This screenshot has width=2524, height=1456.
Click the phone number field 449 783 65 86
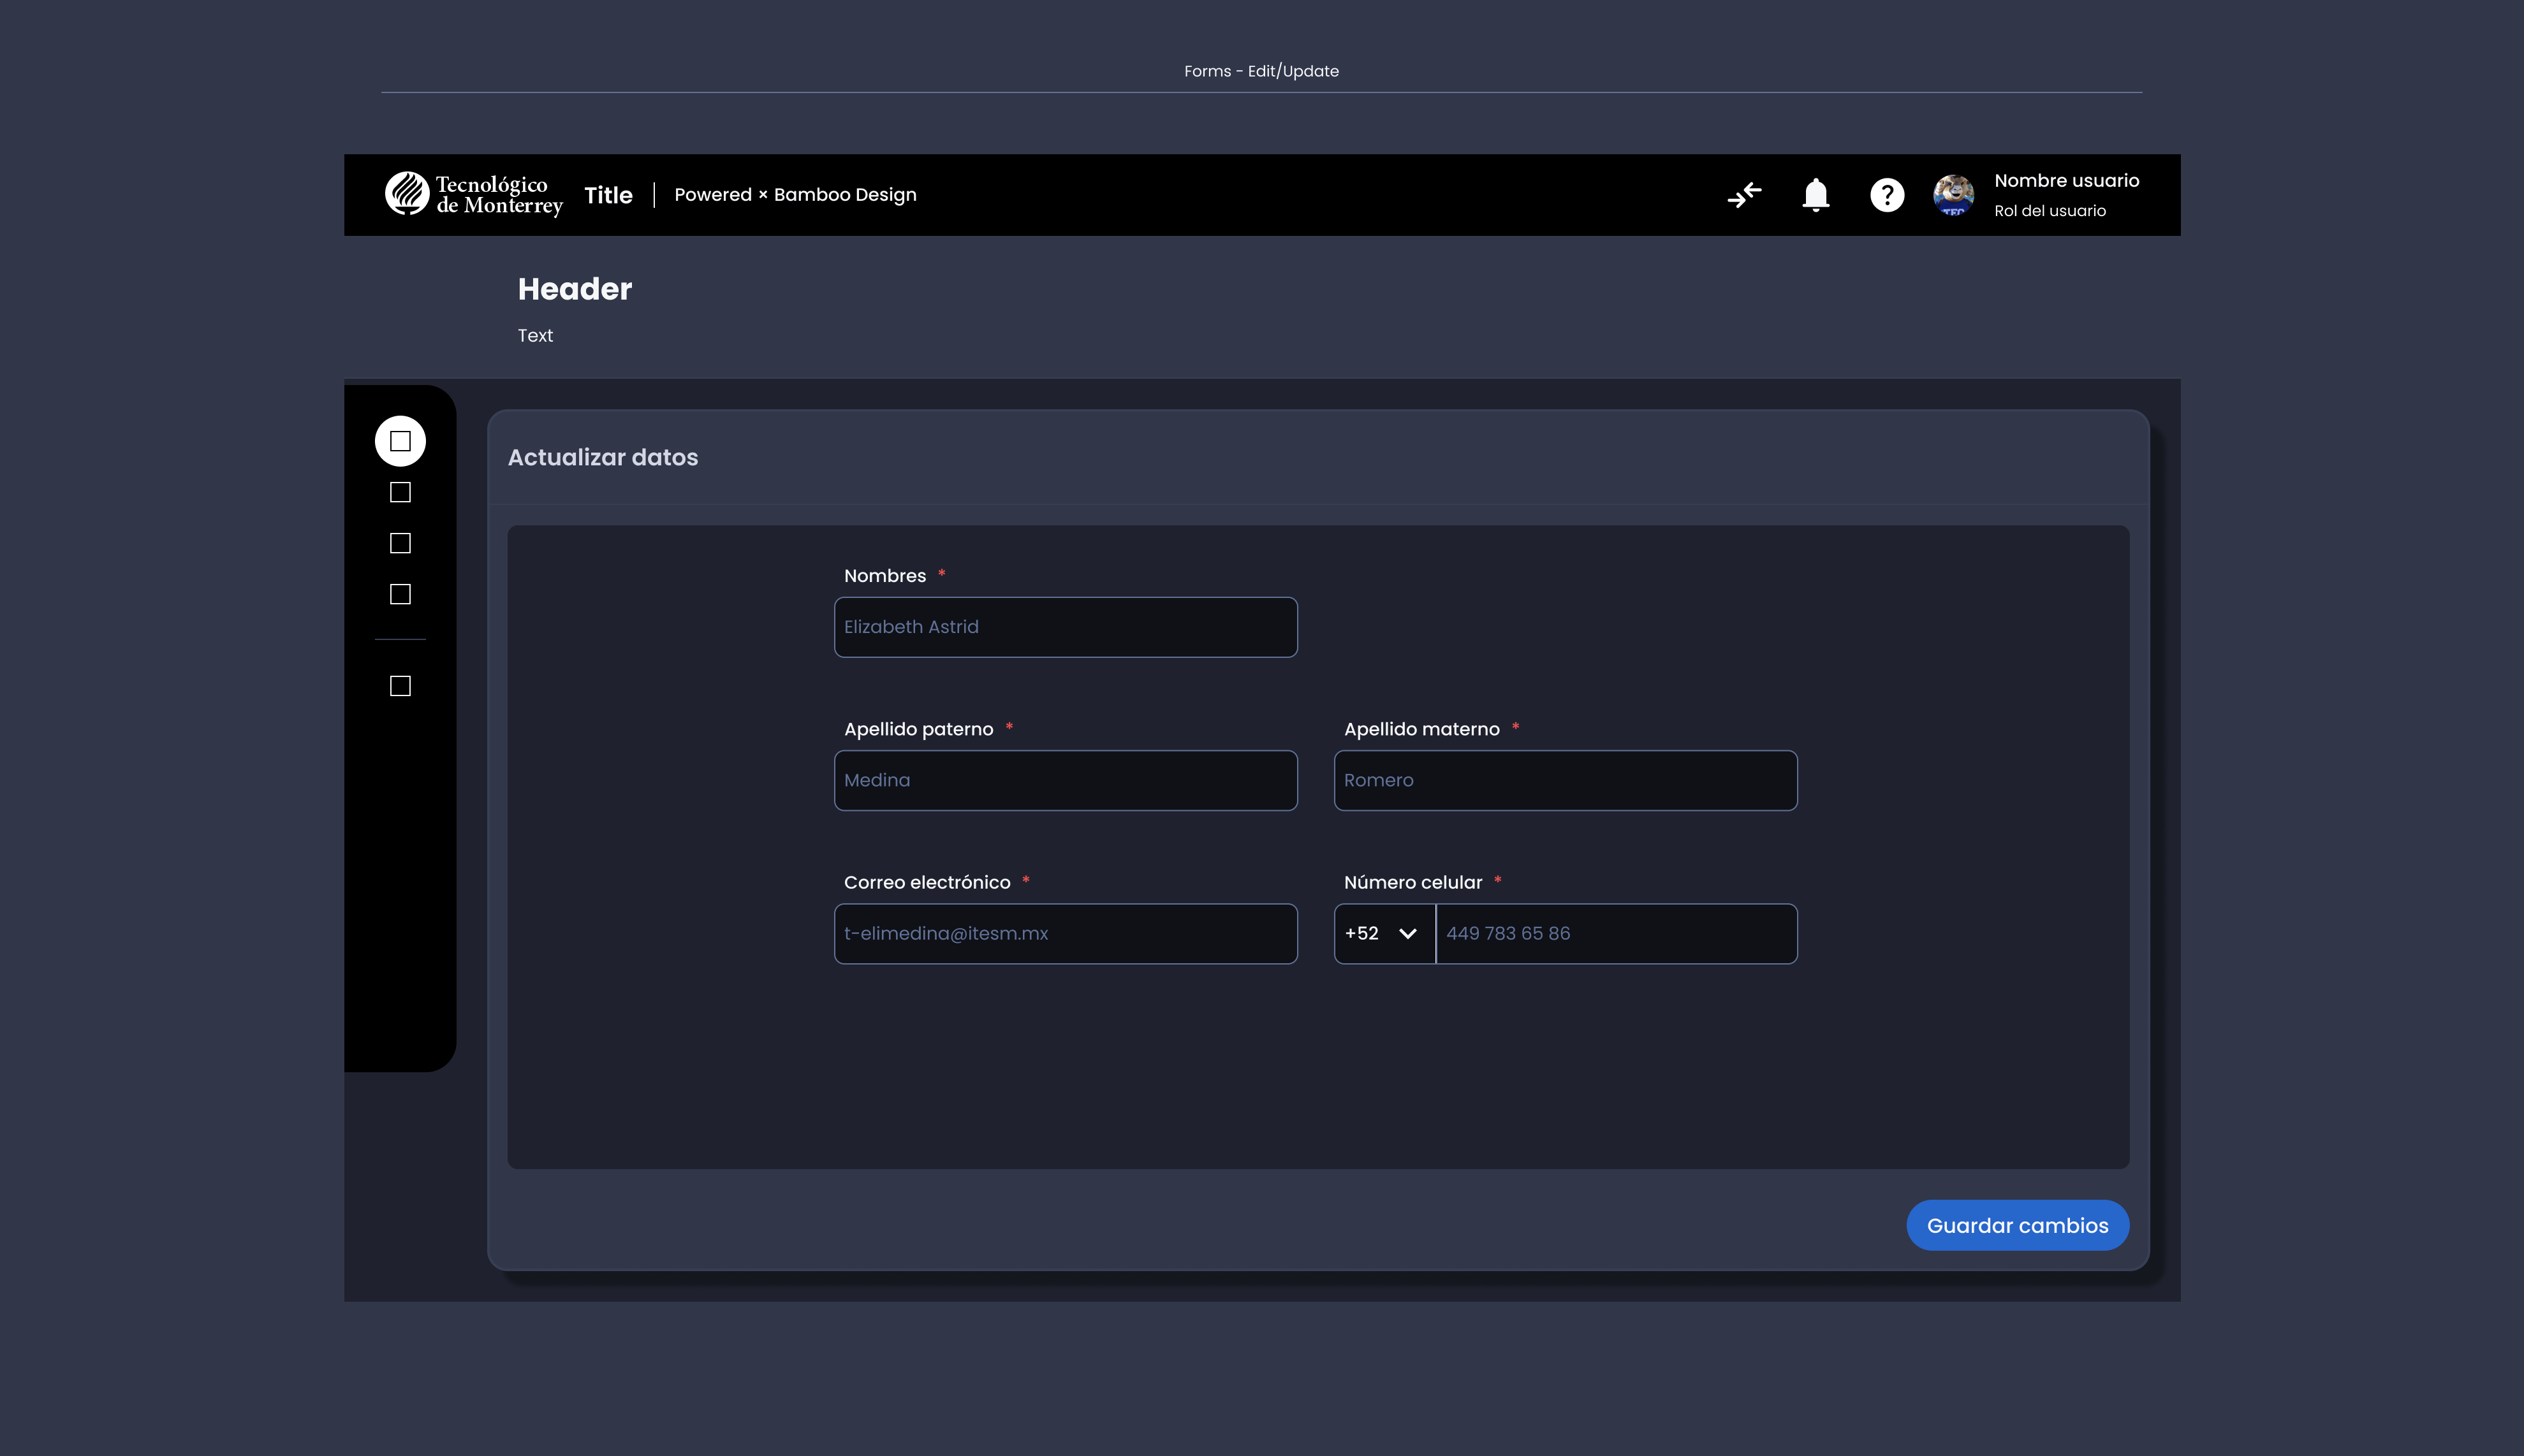point(1616,933)
